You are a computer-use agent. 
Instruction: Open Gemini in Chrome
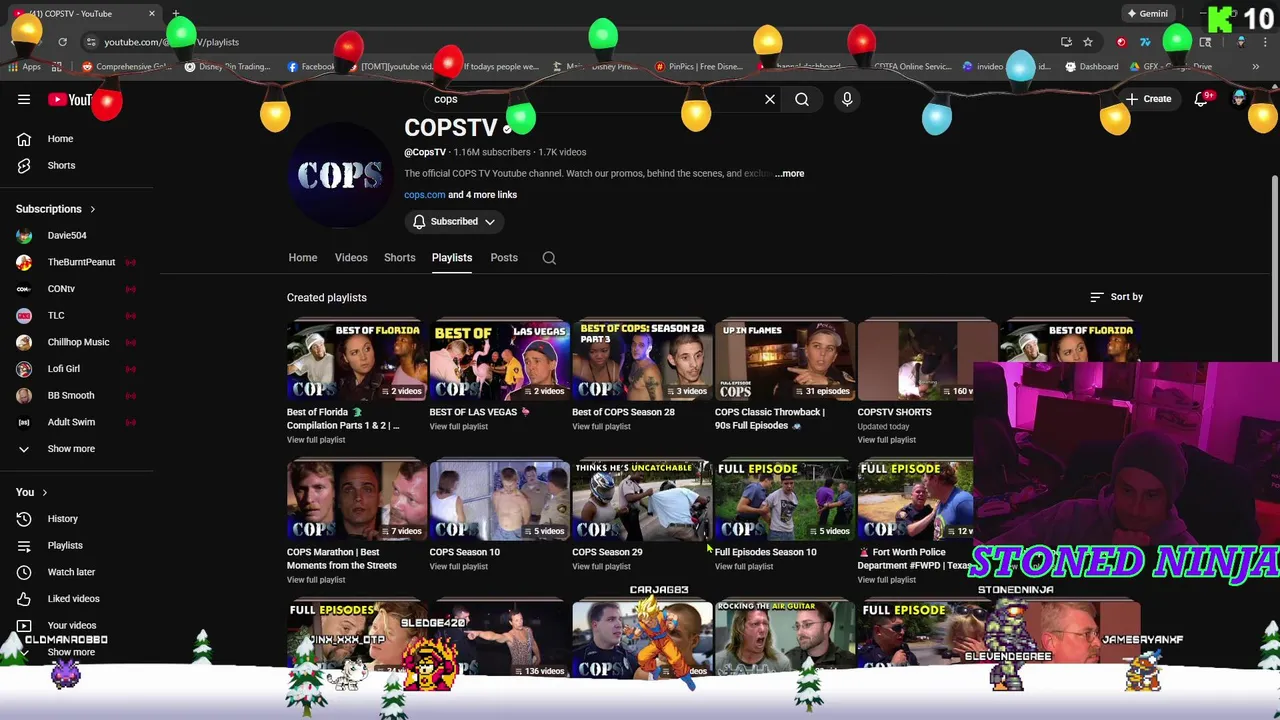pos(1147,14)
